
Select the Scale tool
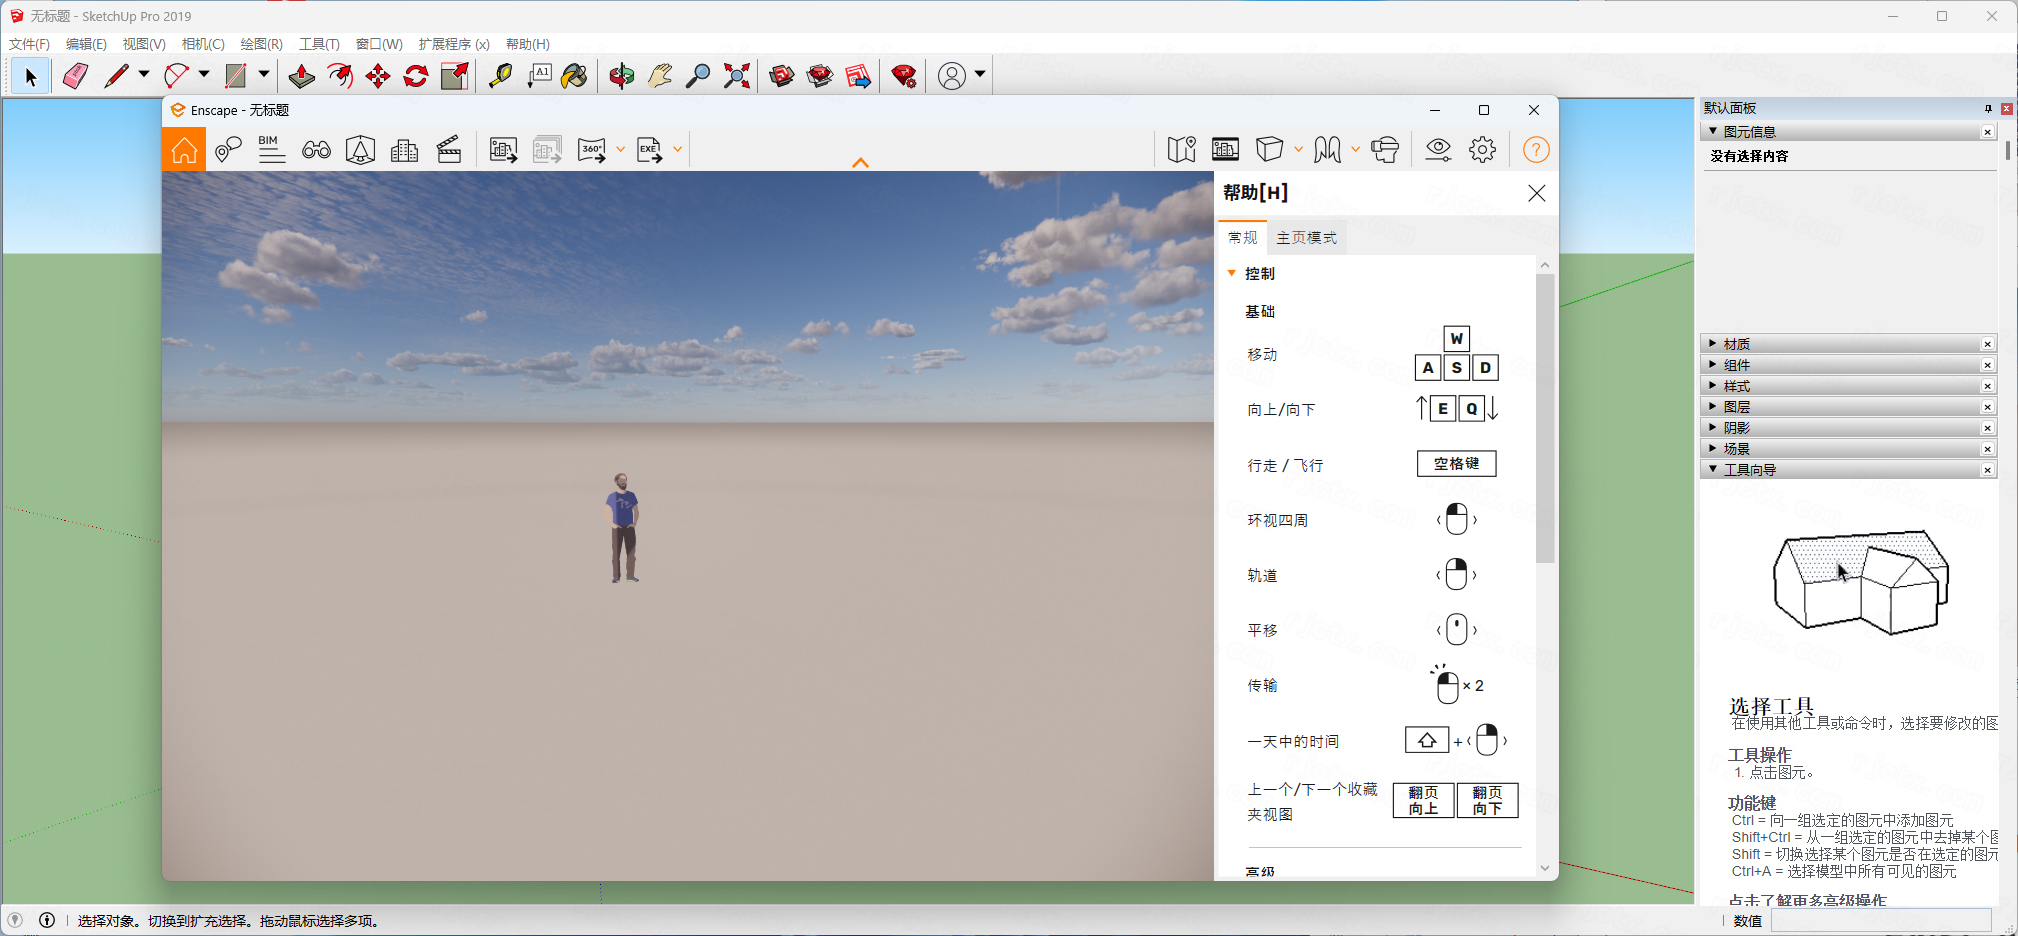pos(455,76)
